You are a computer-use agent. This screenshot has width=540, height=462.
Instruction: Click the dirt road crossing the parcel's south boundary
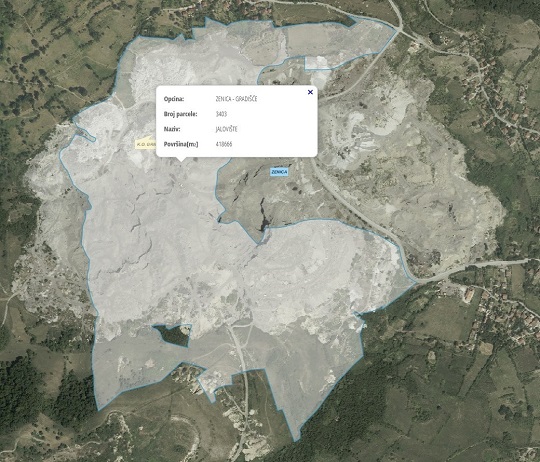[x=246, y=372]
